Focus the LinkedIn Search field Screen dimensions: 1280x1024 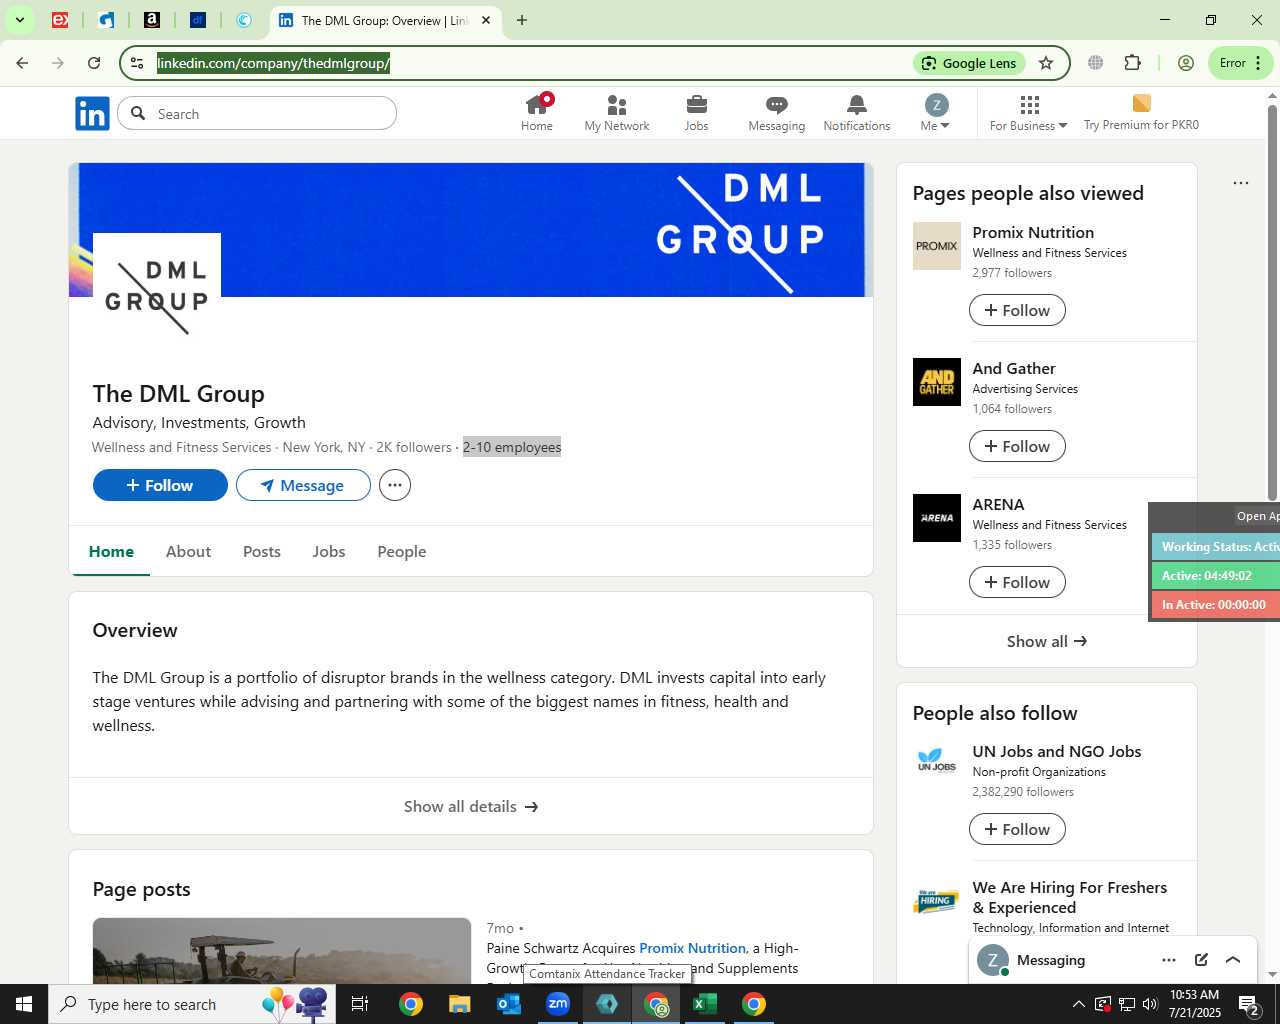pyautogui.click(x=257, y=114)
